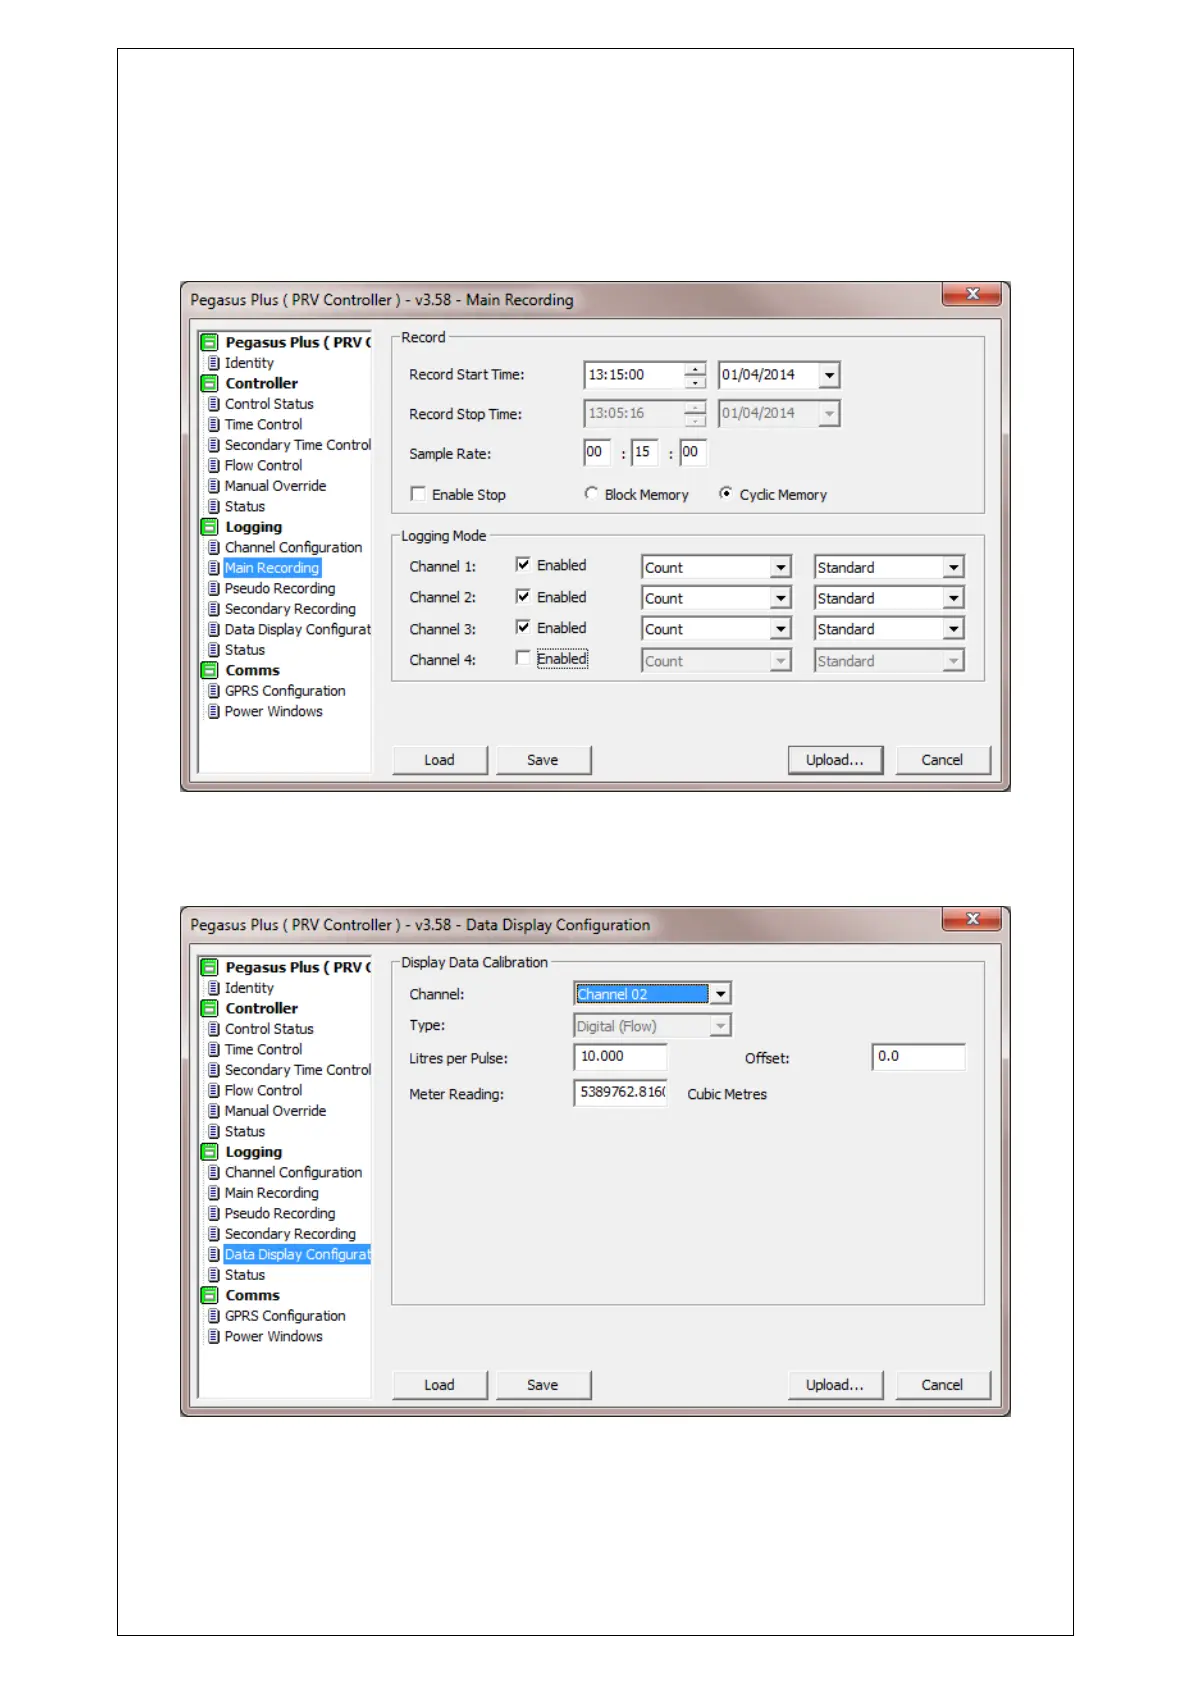Click Litres per Pulse field
The height and width of the screenshot is (1684, 1191).
620,1057
